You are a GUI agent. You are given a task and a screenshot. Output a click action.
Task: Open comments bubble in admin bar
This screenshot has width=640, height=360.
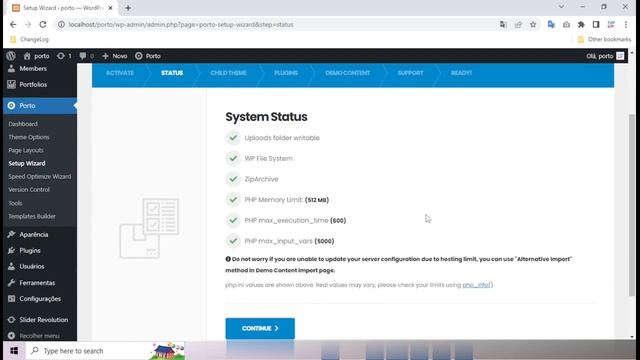pos(87,56)
